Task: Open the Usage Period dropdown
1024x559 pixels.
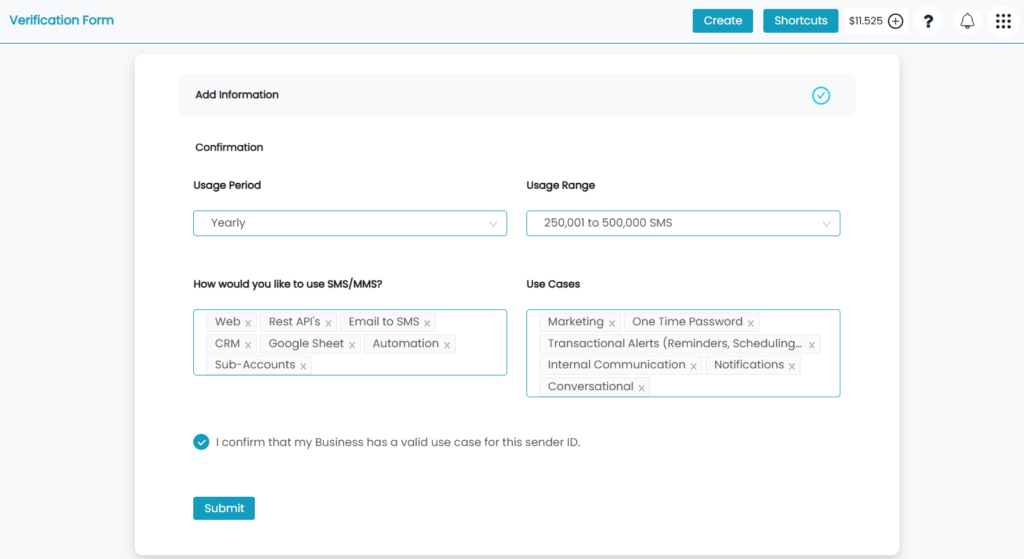Action: pos(350,223)
